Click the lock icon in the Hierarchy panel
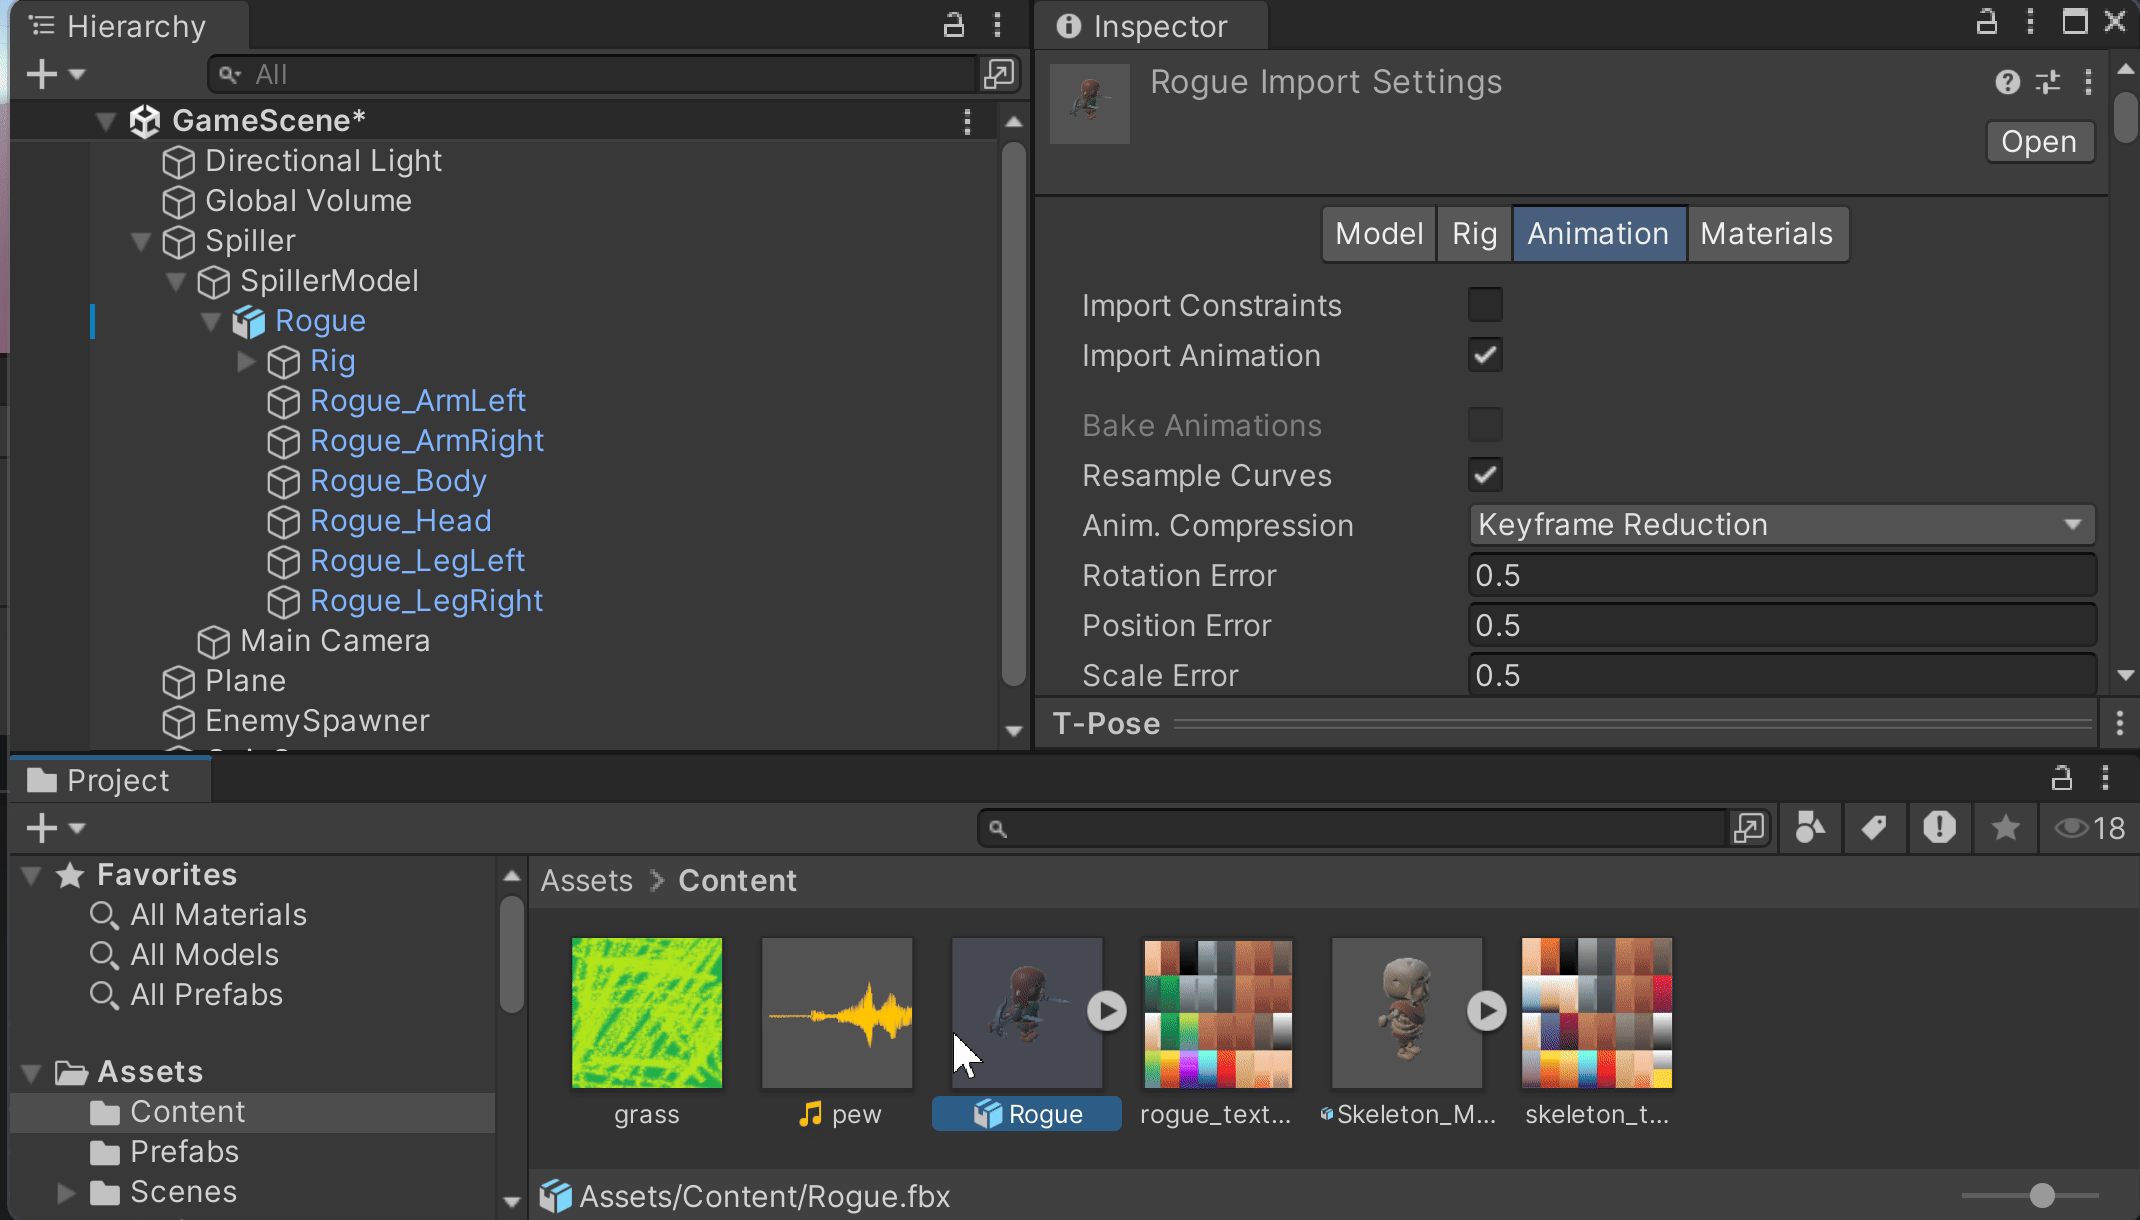 [953, 25]
